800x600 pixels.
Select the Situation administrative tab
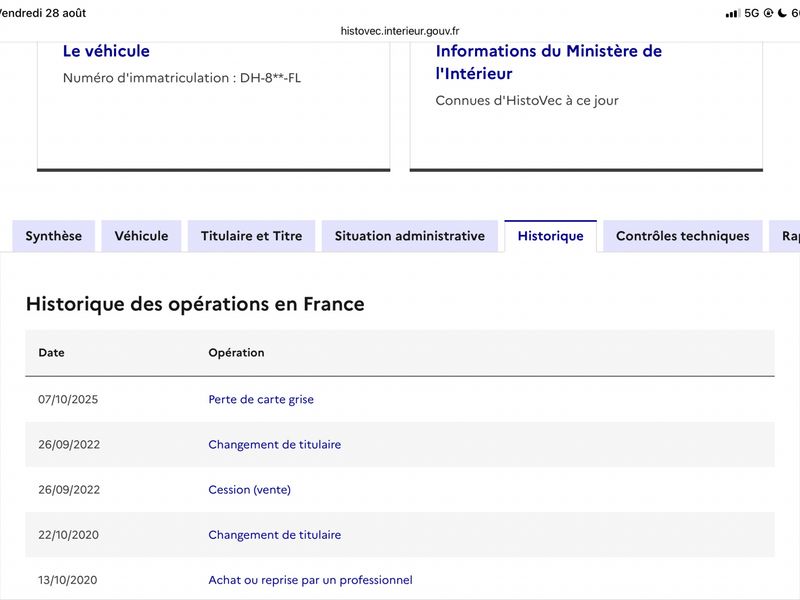point(410,236)
